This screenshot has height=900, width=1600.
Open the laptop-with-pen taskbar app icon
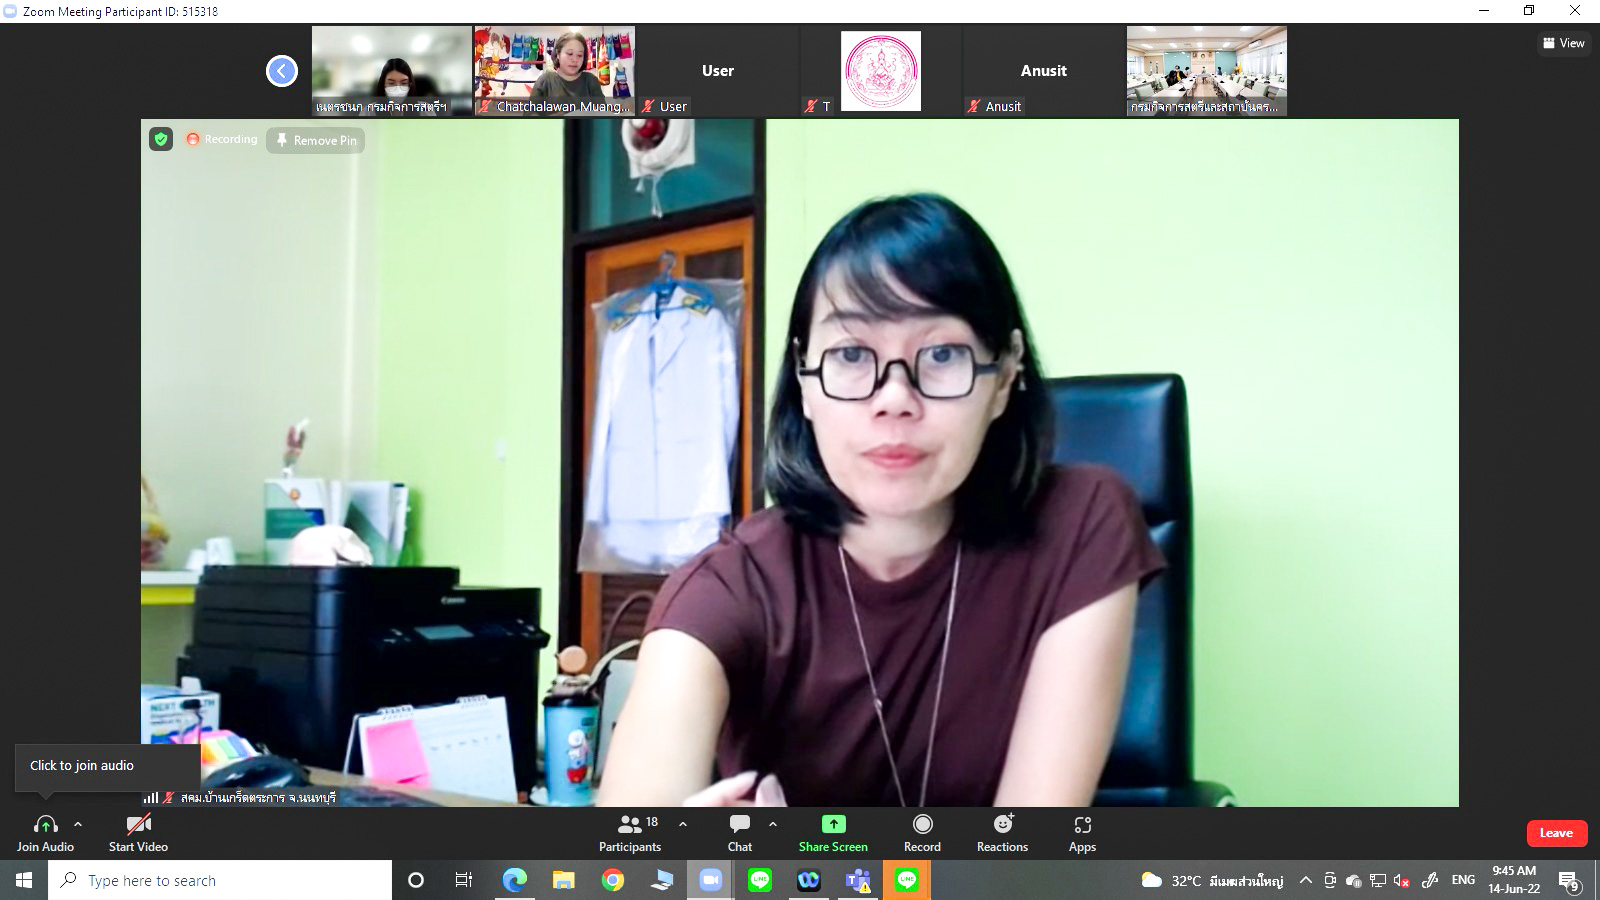[661, 880]
